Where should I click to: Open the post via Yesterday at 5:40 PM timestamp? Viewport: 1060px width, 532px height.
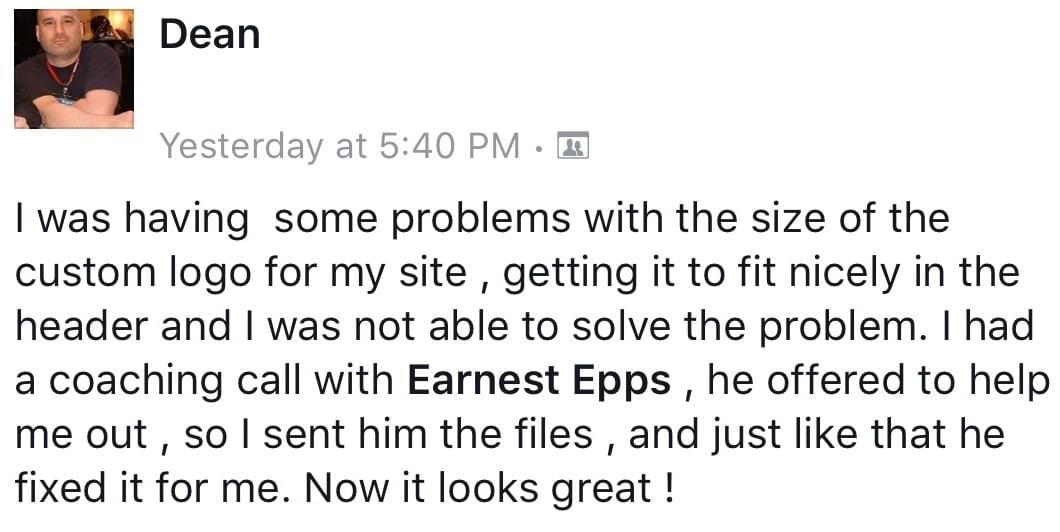[340, 147]
